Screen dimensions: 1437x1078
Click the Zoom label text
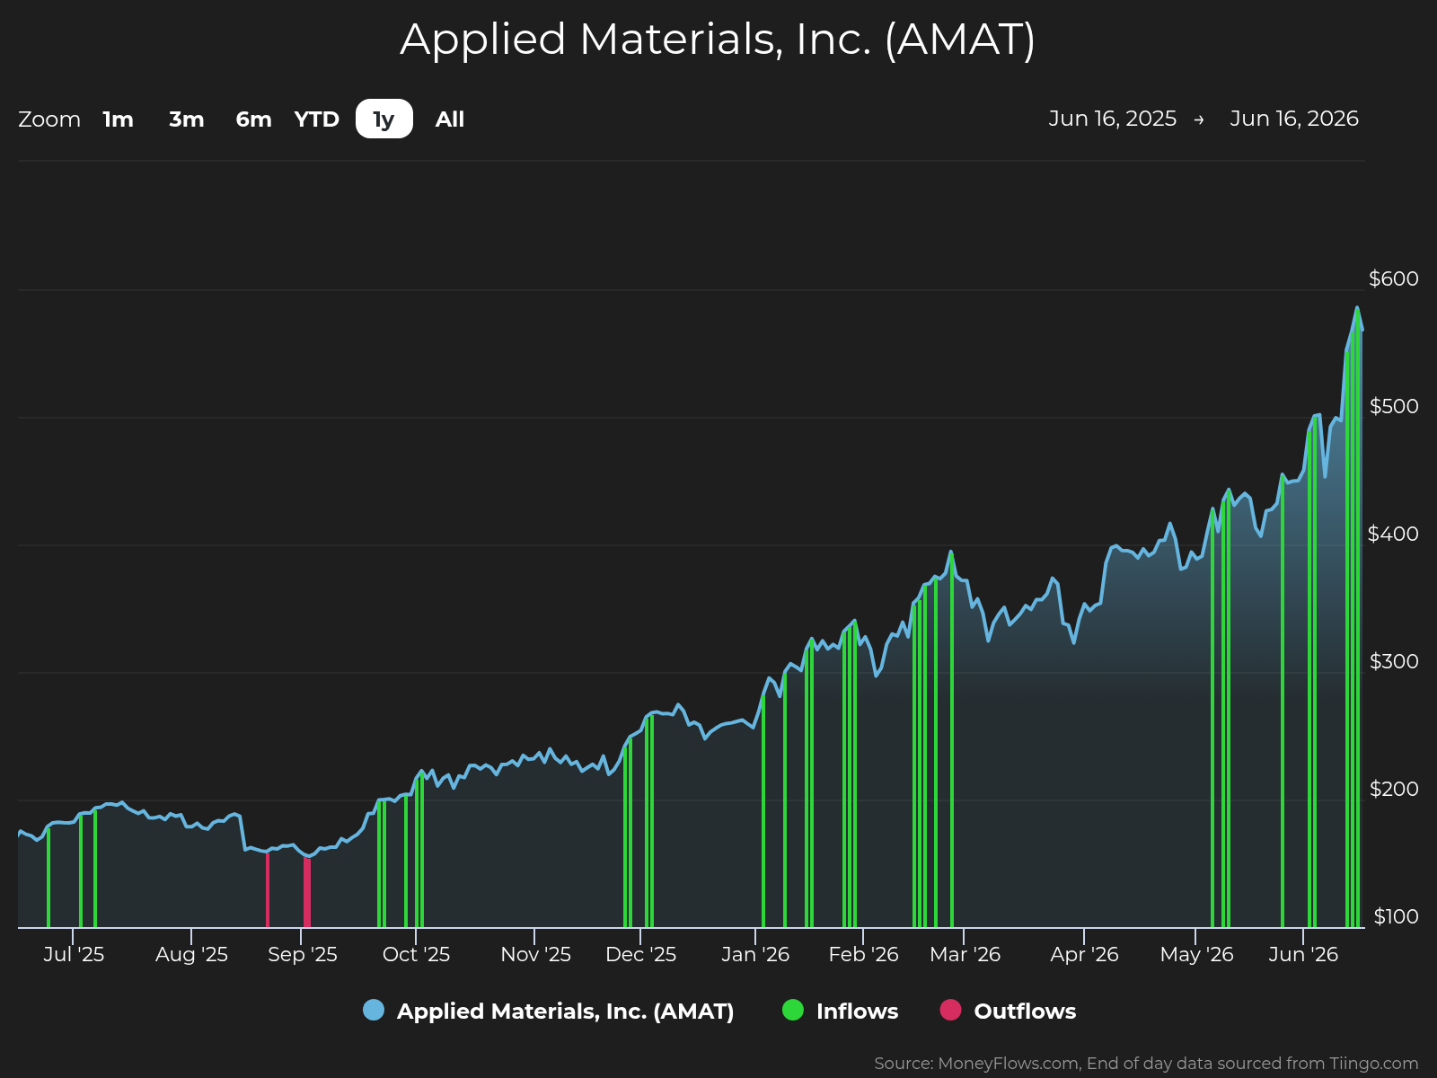(x=49, y=119)
